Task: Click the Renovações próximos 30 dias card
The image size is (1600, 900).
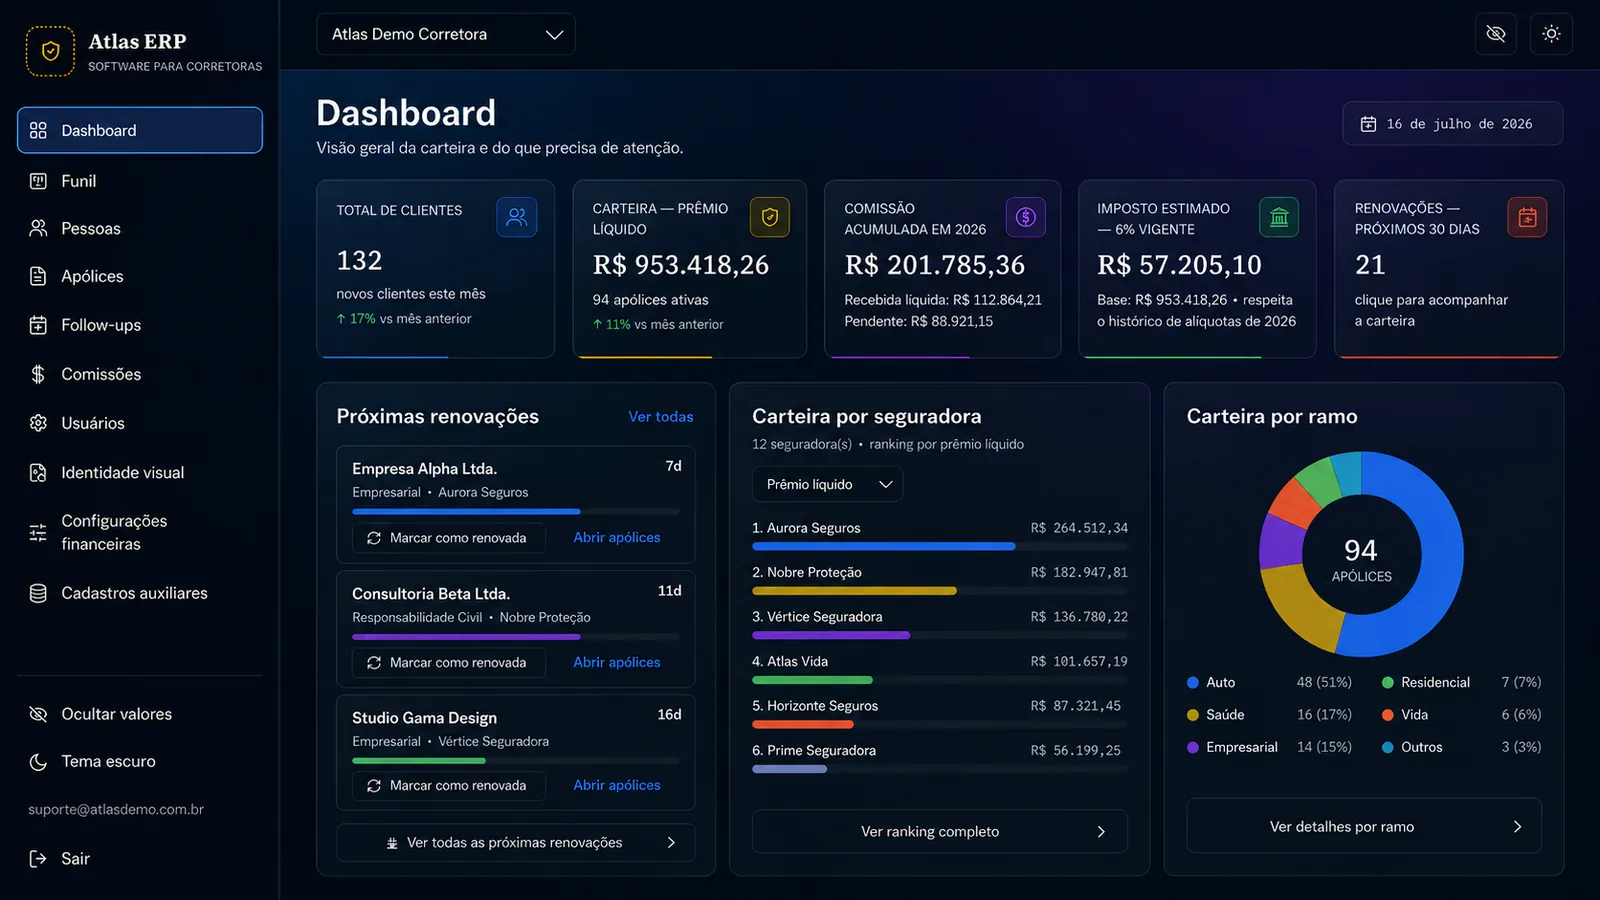Action: [1449, 269]
